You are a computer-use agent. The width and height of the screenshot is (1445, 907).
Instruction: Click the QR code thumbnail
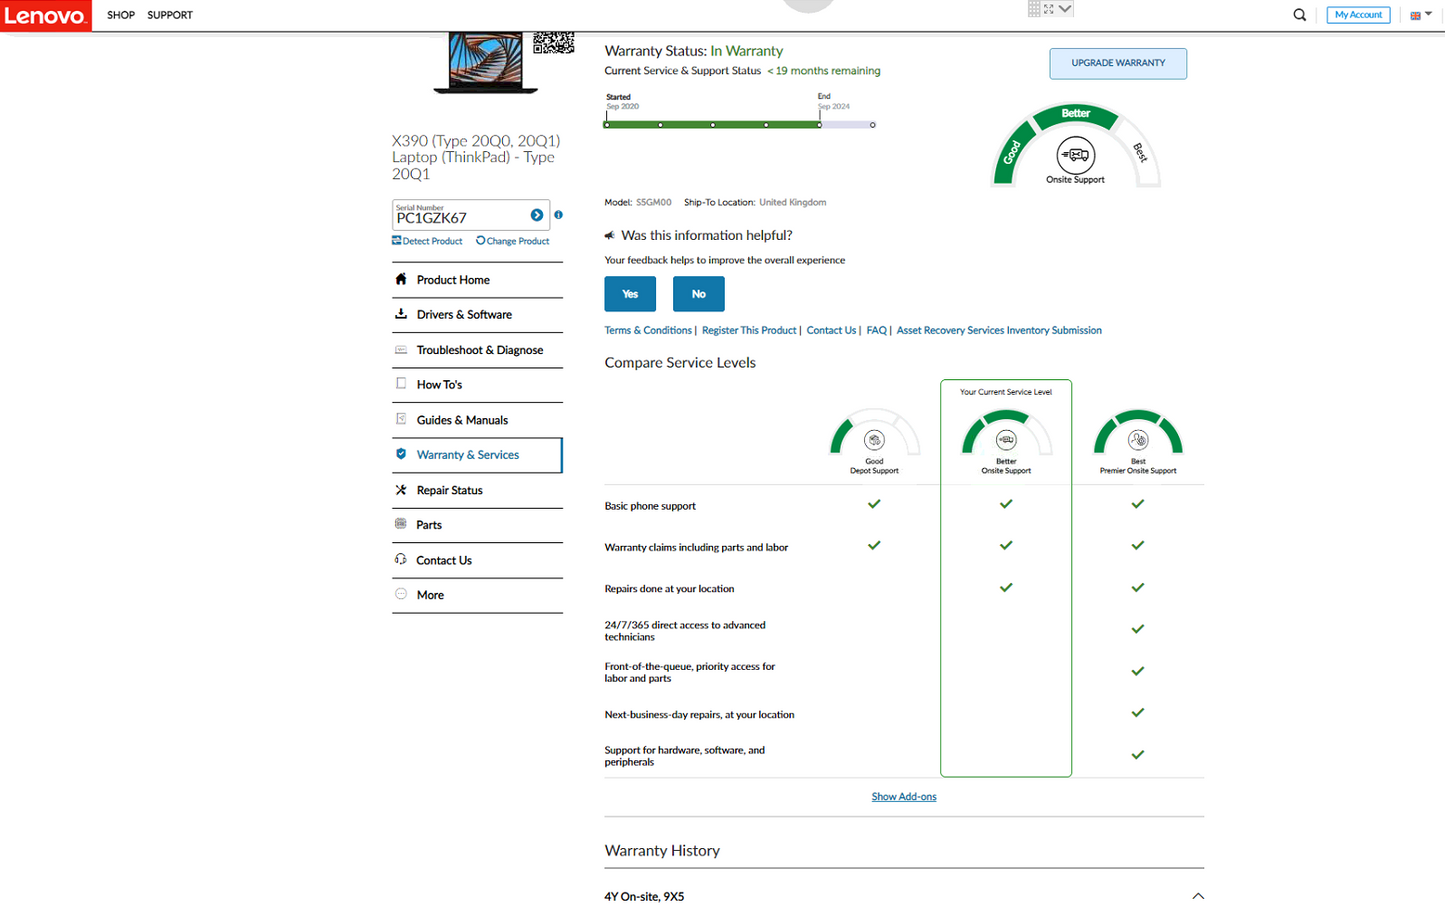tap(553, 43)
